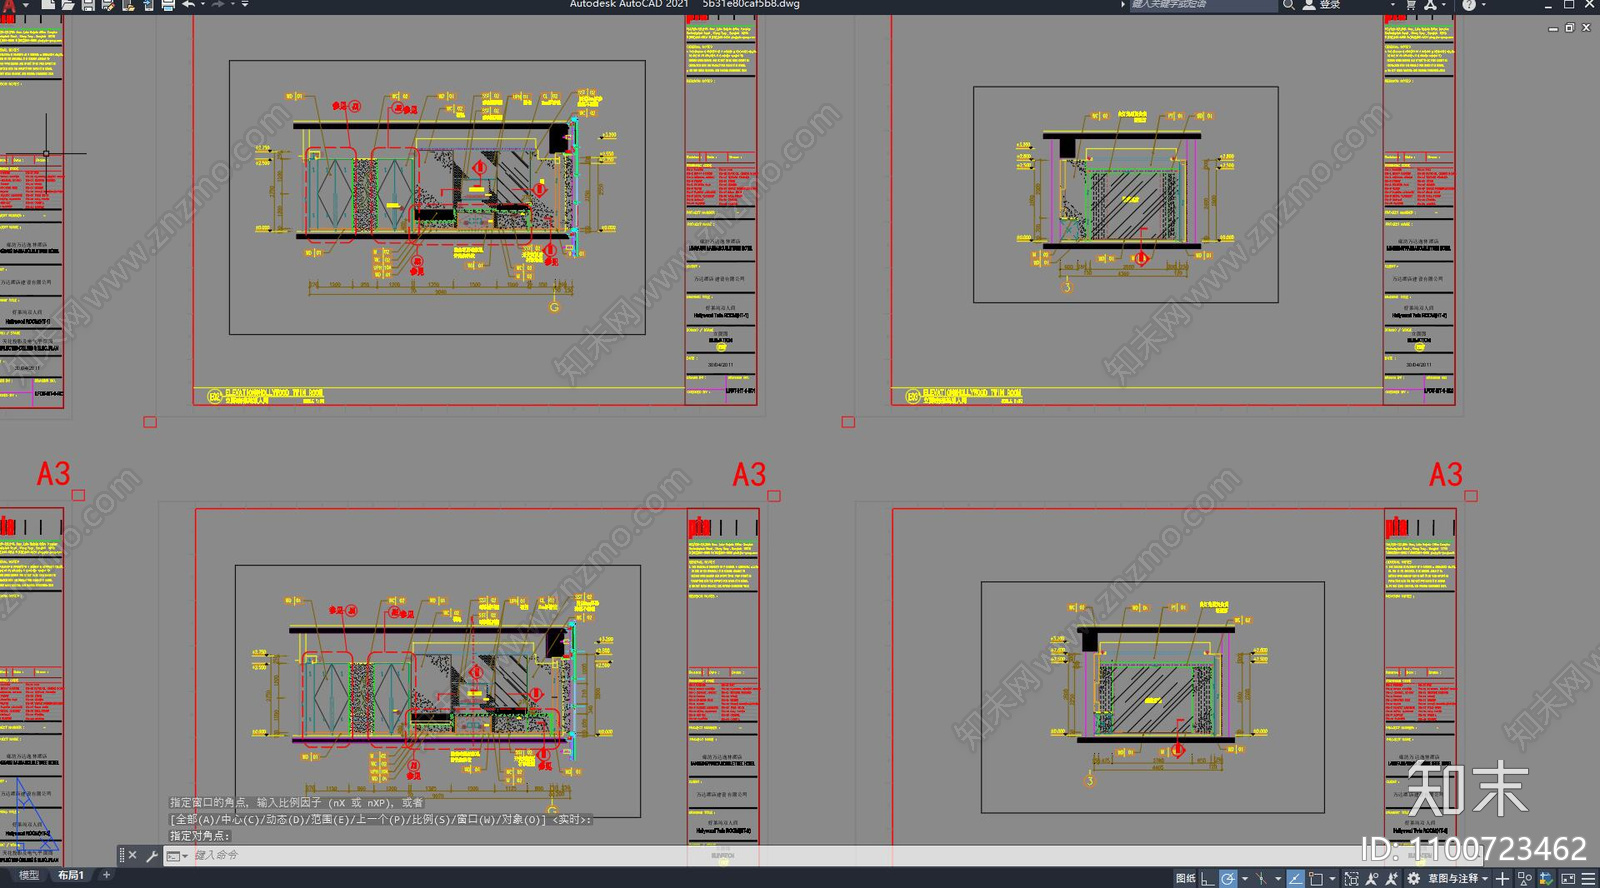Viewport: 1600px width, 888px height.
Task: Toggle ortho mode in status bar
Action: [1208, 879]
